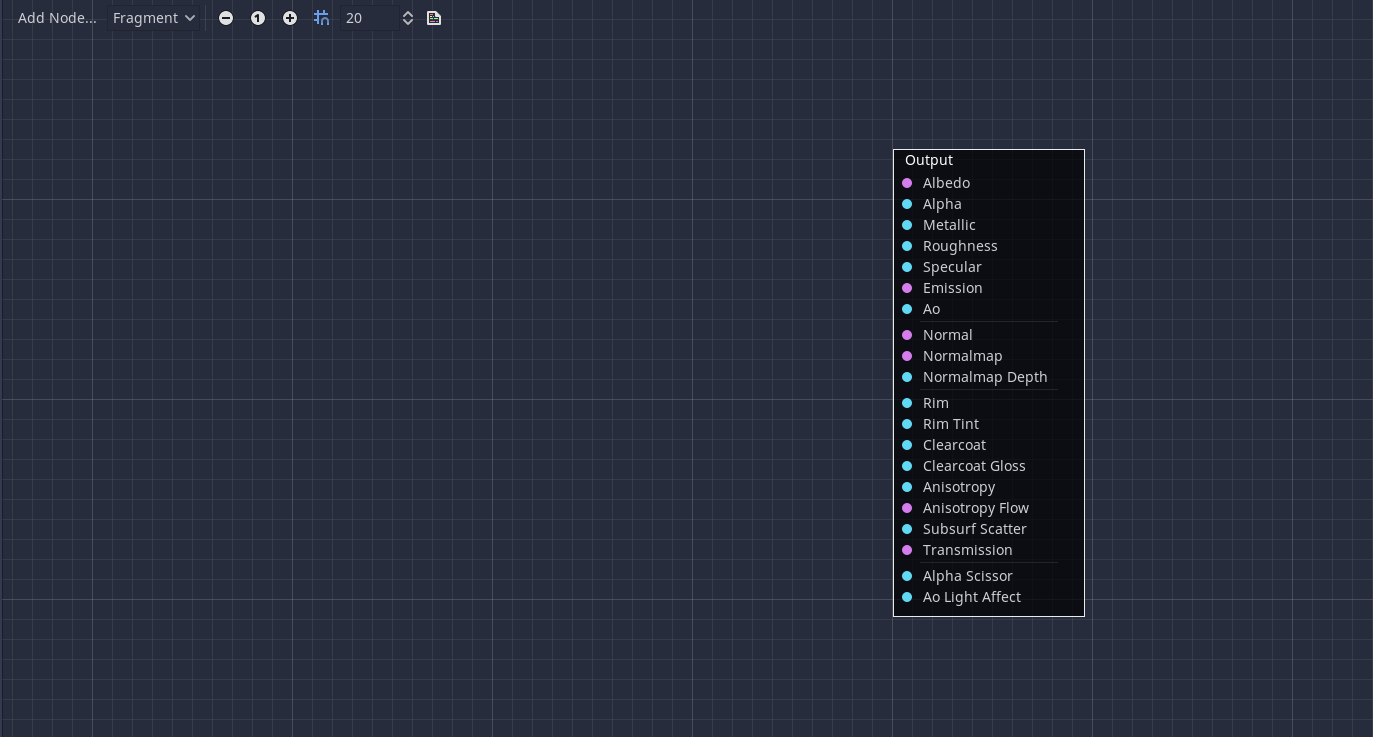Viewport: 1373px width, 737px height.
Task: Open the Fragment shader mode dropdown
Action: coord(153,18)
